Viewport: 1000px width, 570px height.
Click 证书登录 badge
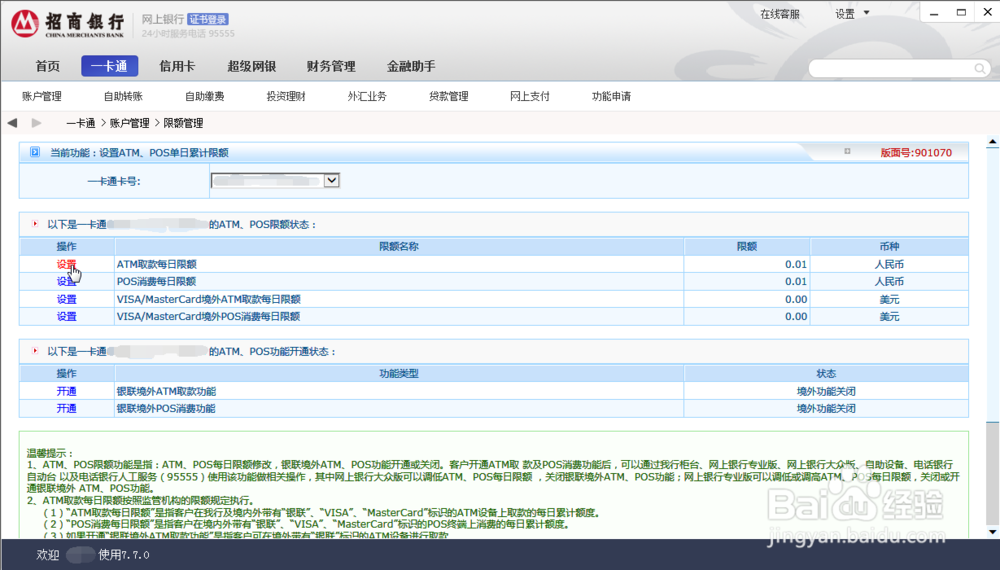[208, 20]
